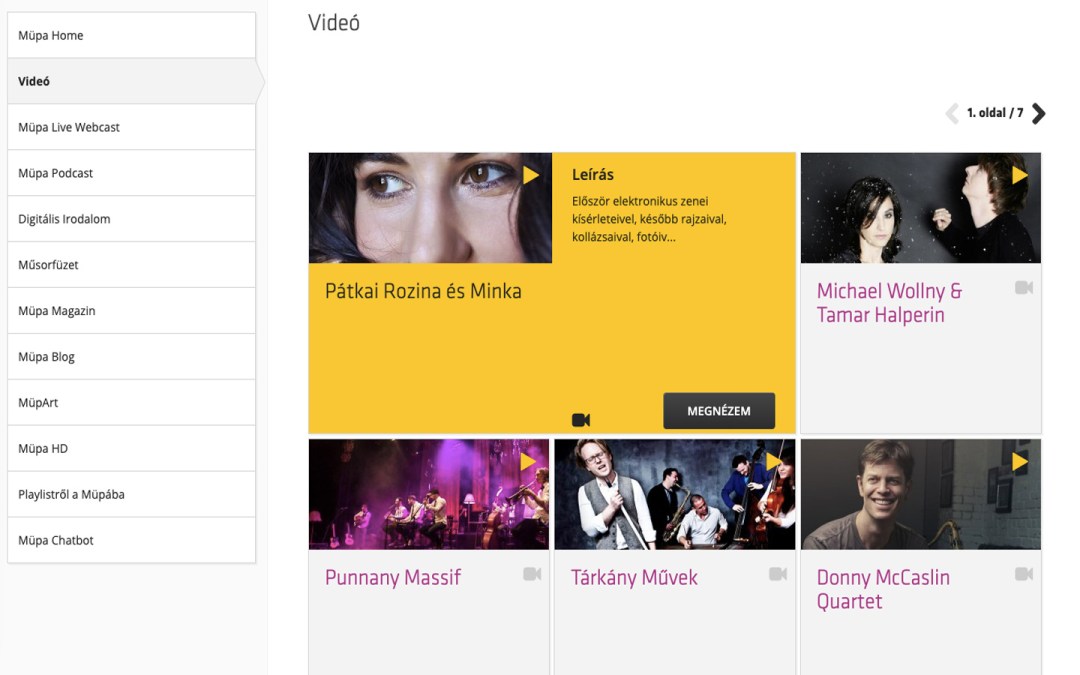
Task: Click the black video camera icon beside MEGNÉZEM
Action: pyautogui.click(x=581, y=419)
